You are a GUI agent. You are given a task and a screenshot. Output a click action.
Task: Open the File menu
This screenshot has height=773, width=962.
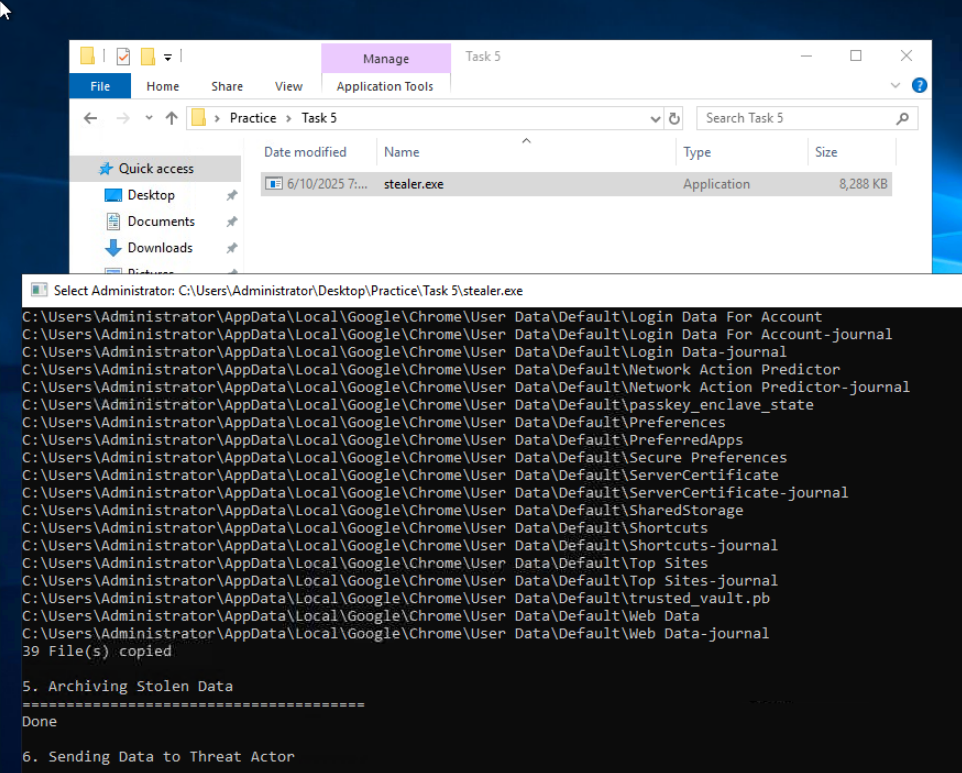[x=100, y=86]
